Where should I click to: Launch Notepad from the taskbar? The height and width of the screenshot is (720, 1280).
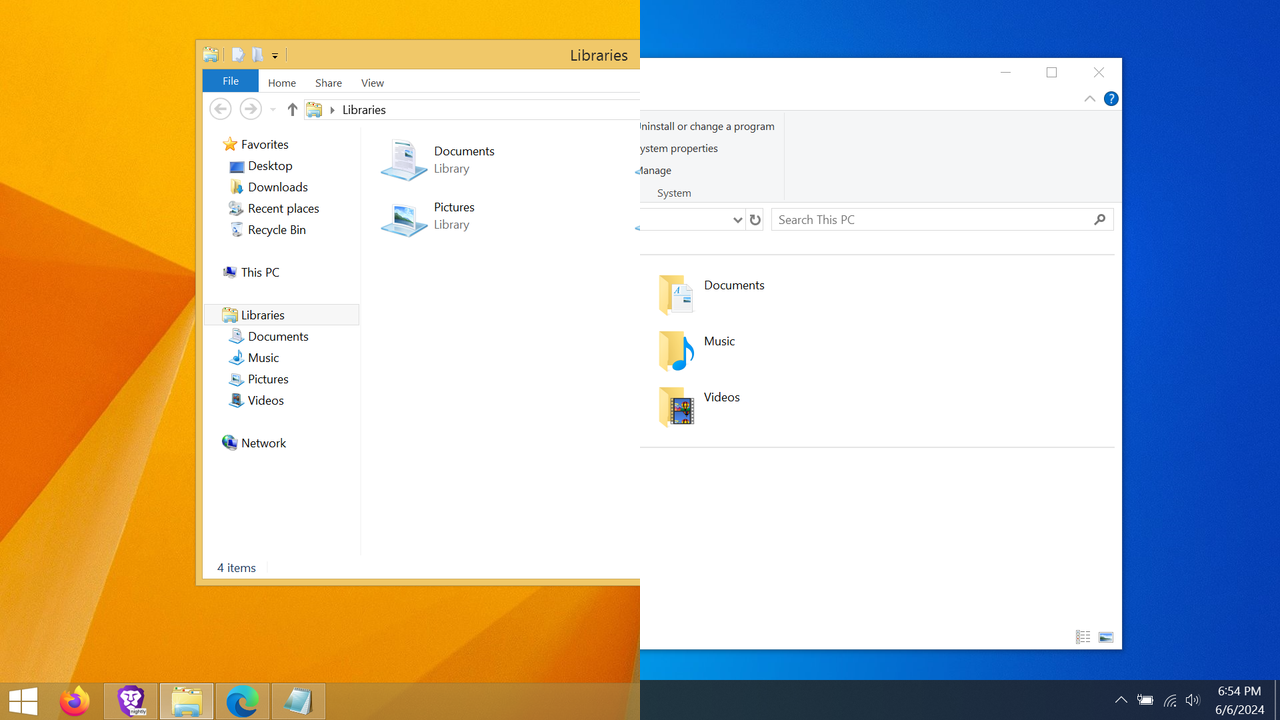(x=297, y=701)
